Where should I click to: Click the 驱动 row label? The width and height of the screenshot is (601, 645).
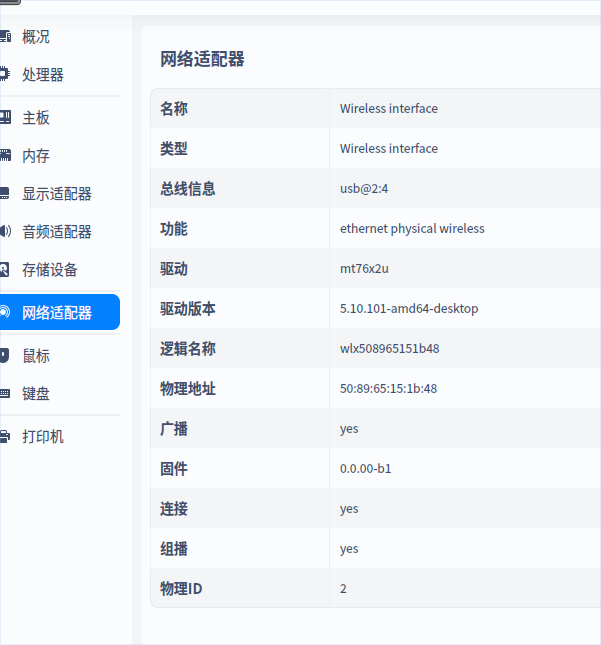pyautogui.click(x=174, y=269)
